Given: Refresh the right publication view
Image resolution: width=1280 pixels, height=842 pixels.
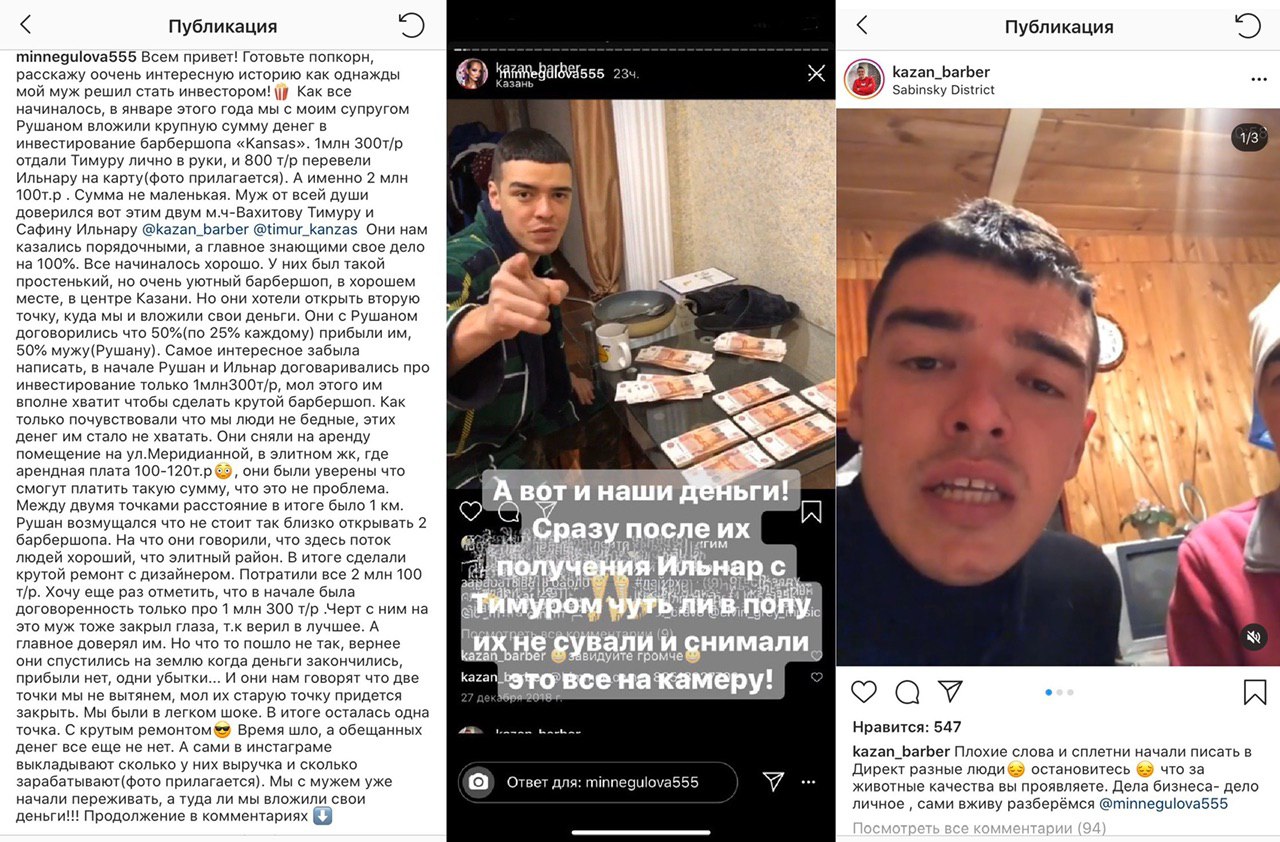Looking at the screenshot, I should pos(1248,25).
